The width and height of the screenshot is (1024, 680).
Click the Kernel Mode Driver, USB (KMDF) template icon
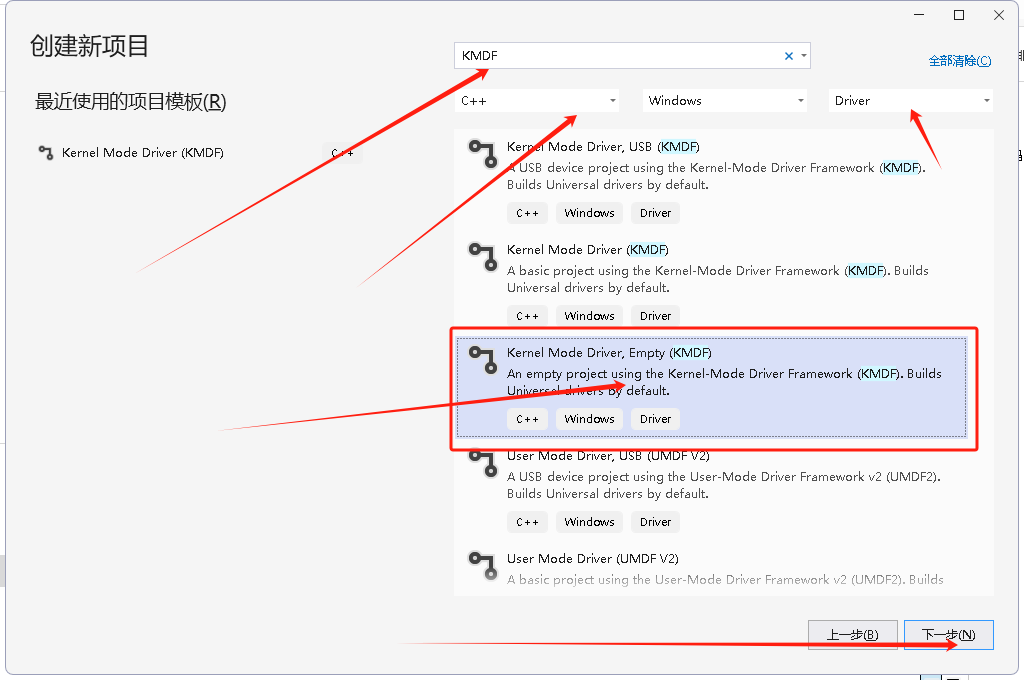(483, 154)
